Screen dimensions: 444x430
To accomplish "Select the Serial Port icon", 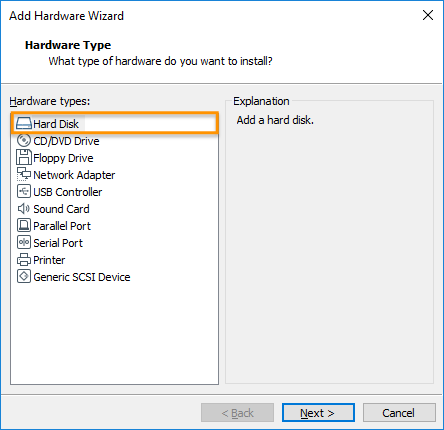I will [x=24, y=243].
